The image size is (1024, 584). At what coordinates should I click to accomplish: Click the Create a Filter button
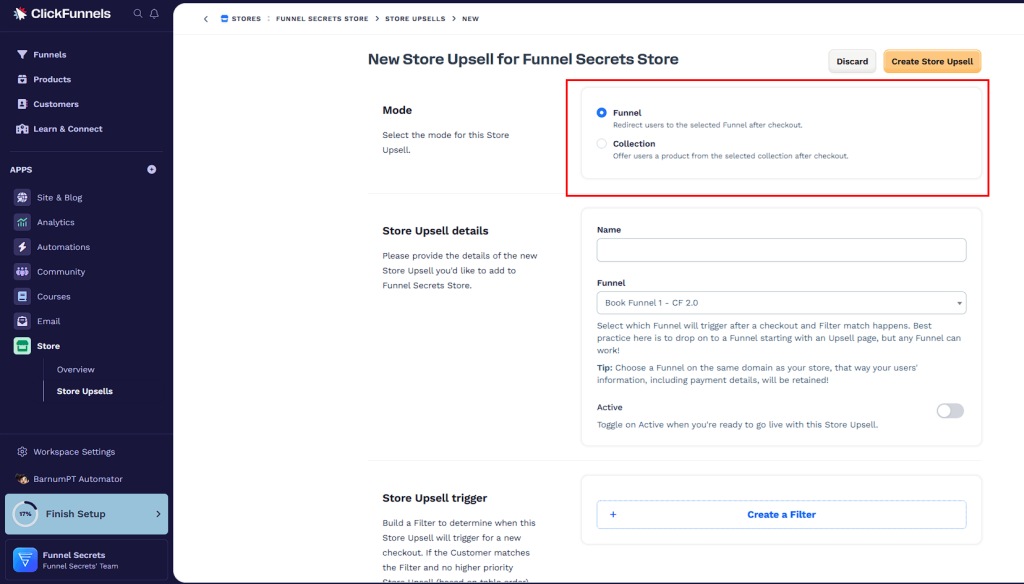781,515
